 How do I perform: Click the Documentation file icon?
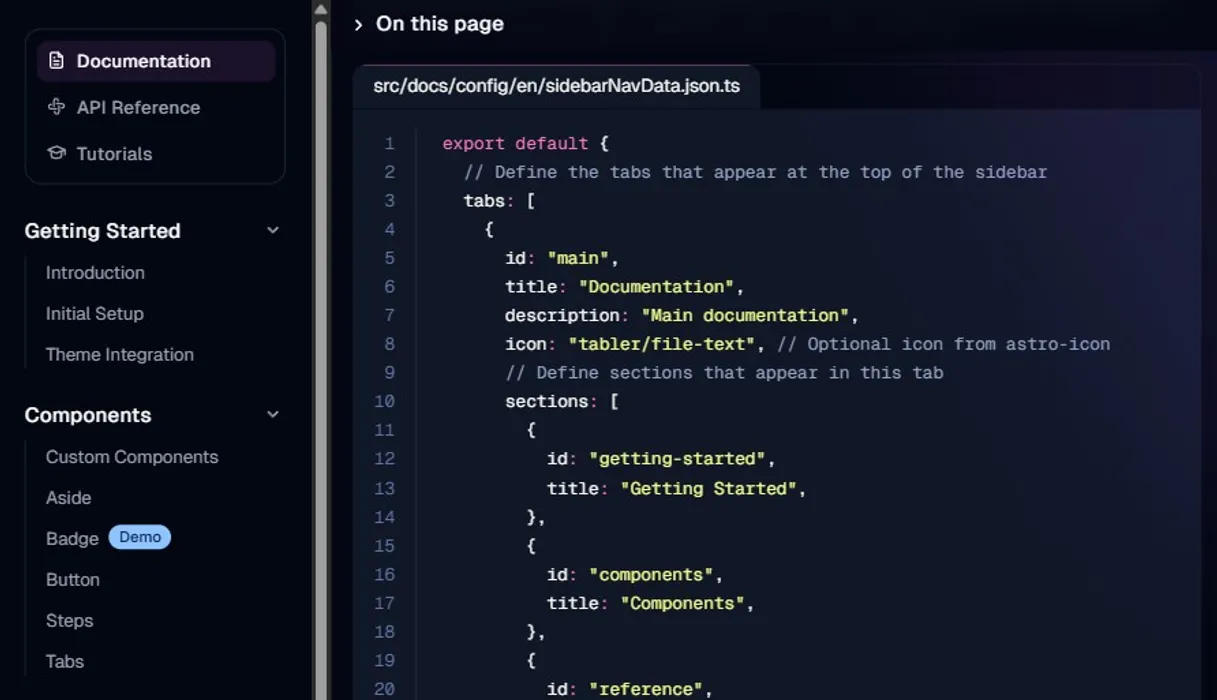[56, 61]
